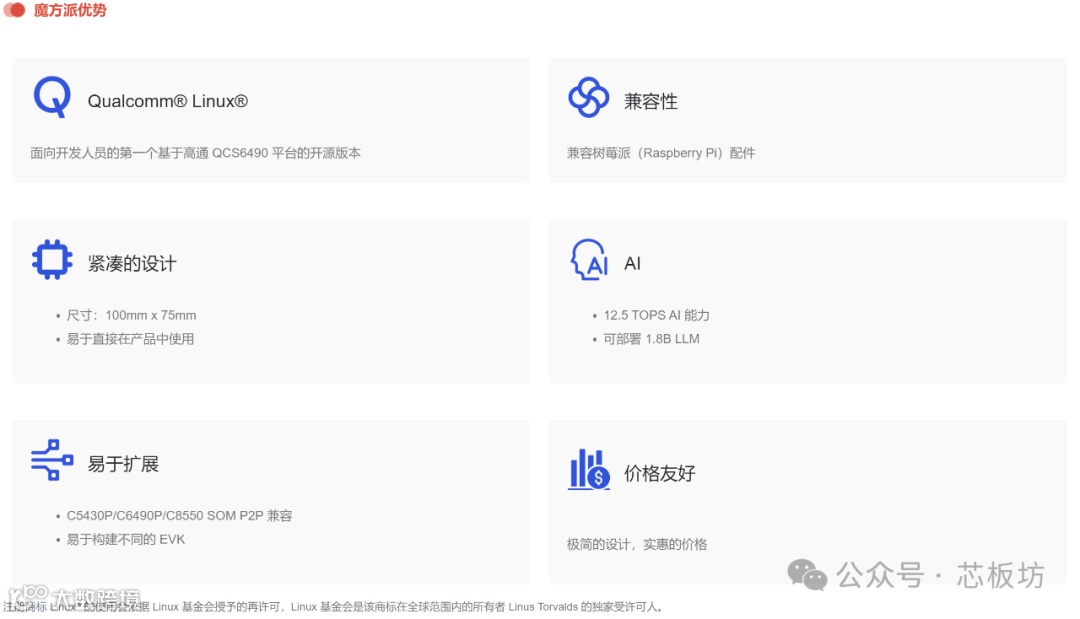
Task: Select the 可部署 1.8B LLM bullet
Action: pos(652,339)
